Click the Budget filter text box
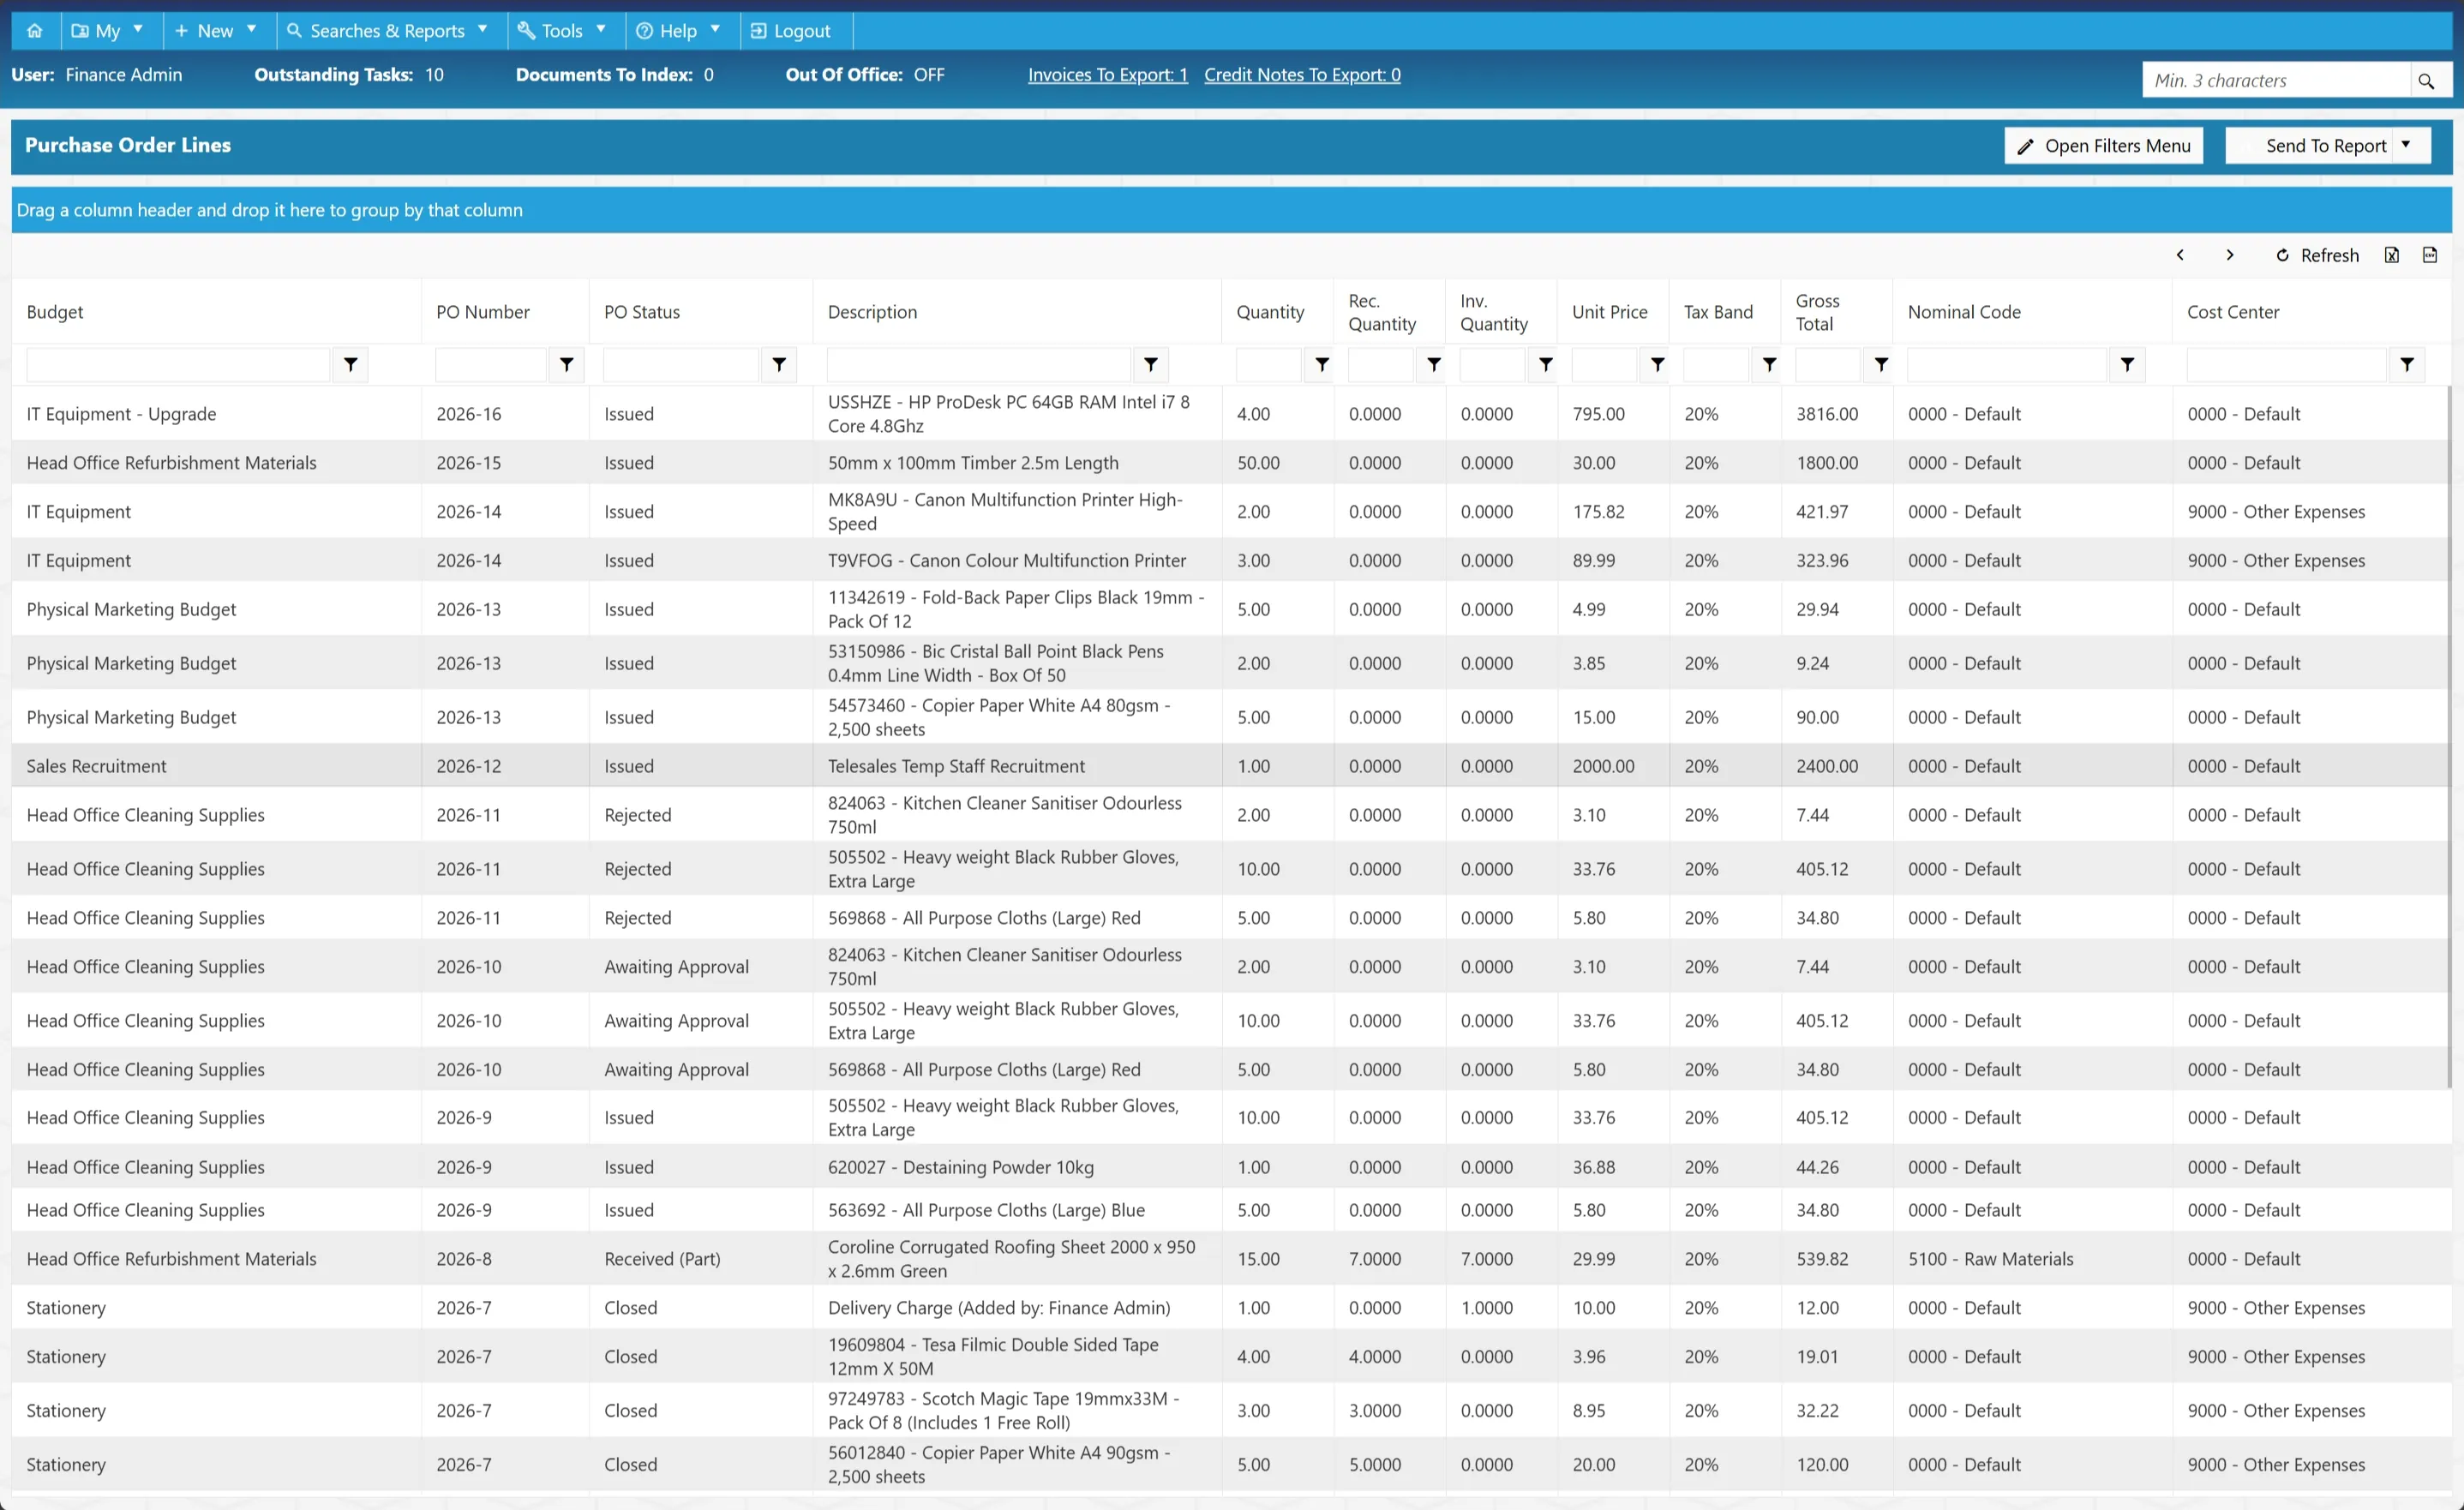 coord(179,365)
